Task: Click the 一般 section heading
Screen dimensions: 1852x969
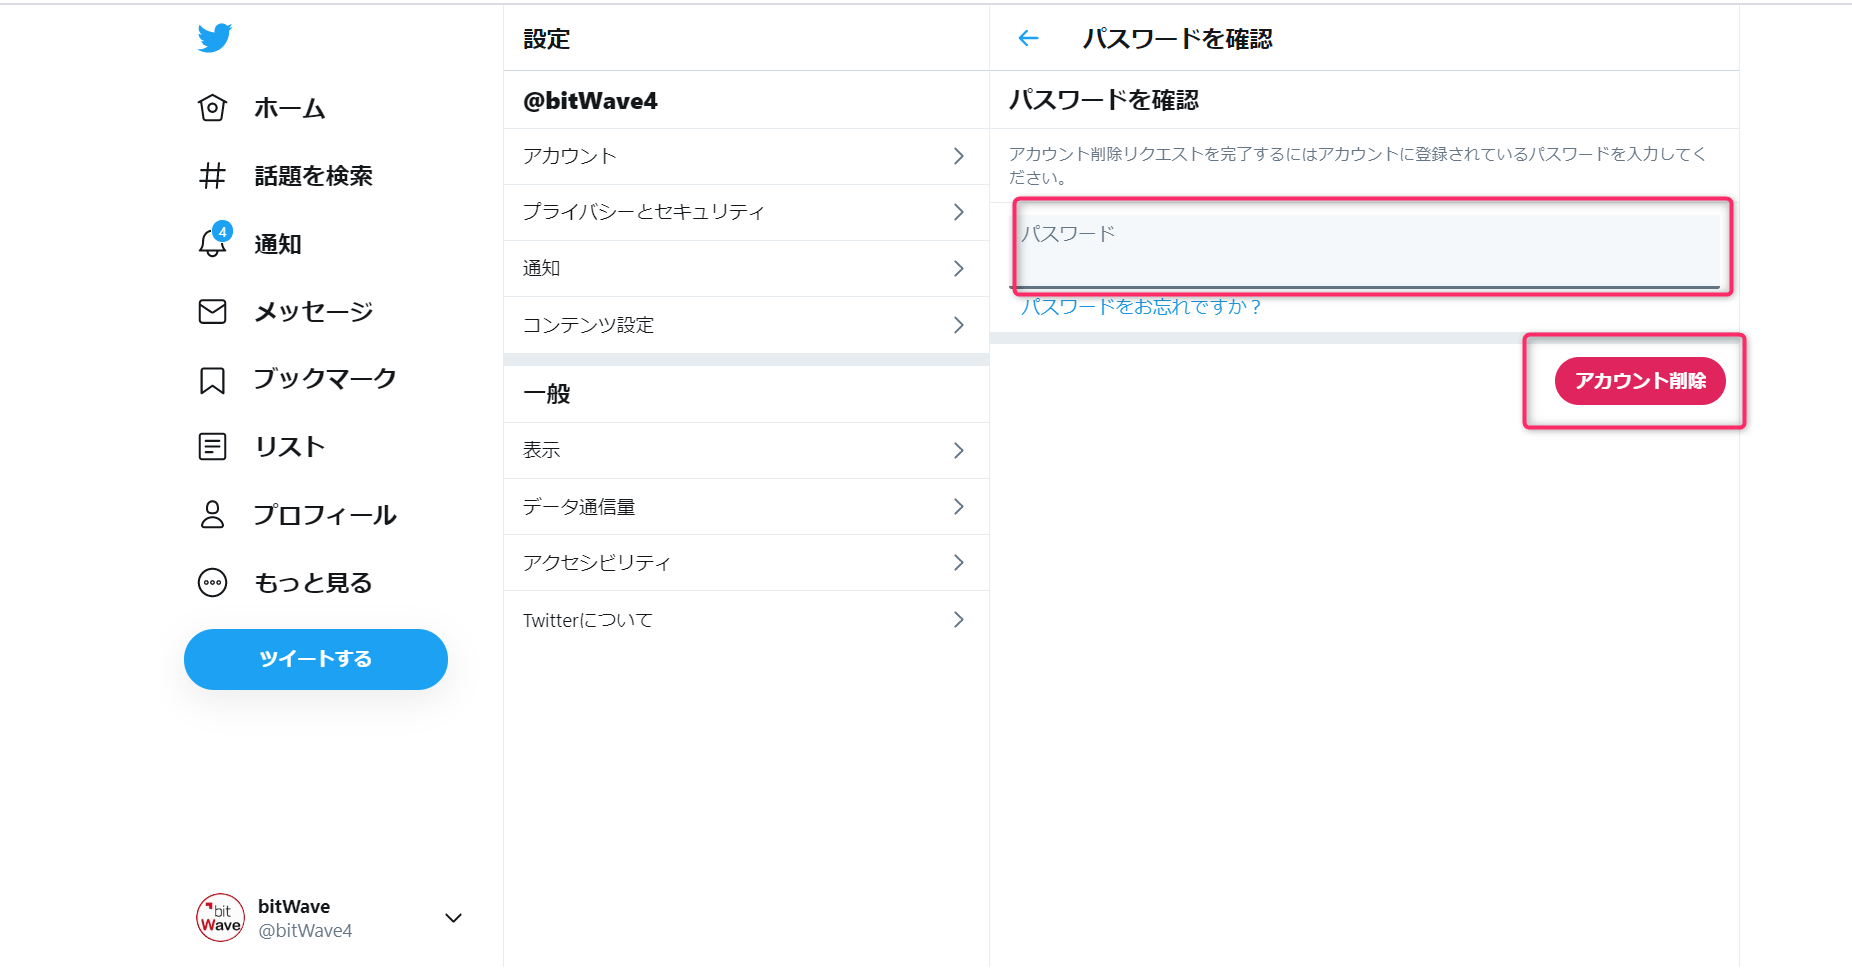Action: point(546,394)
